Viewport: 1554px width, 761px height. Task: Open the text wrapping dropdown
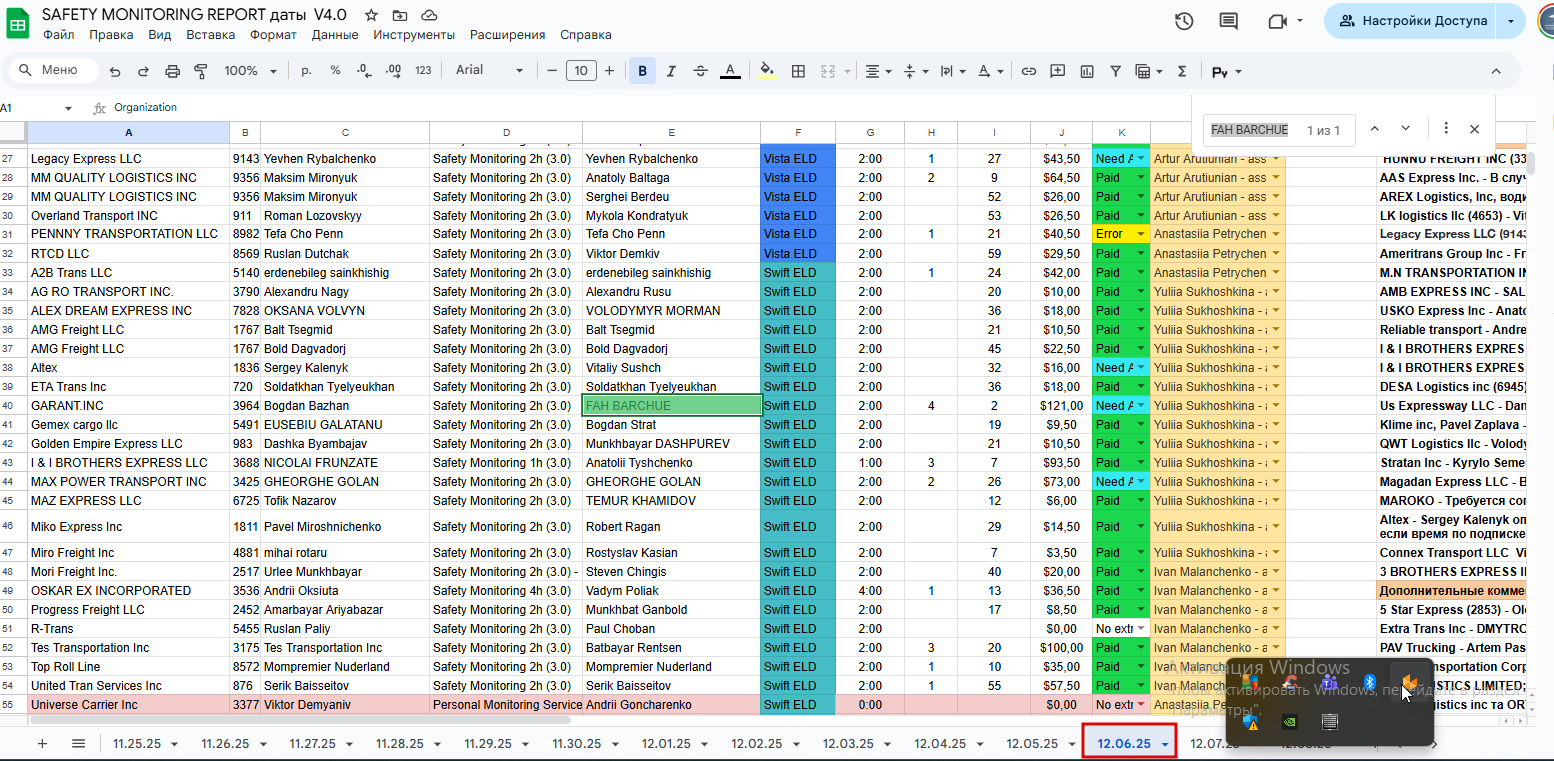953,71
